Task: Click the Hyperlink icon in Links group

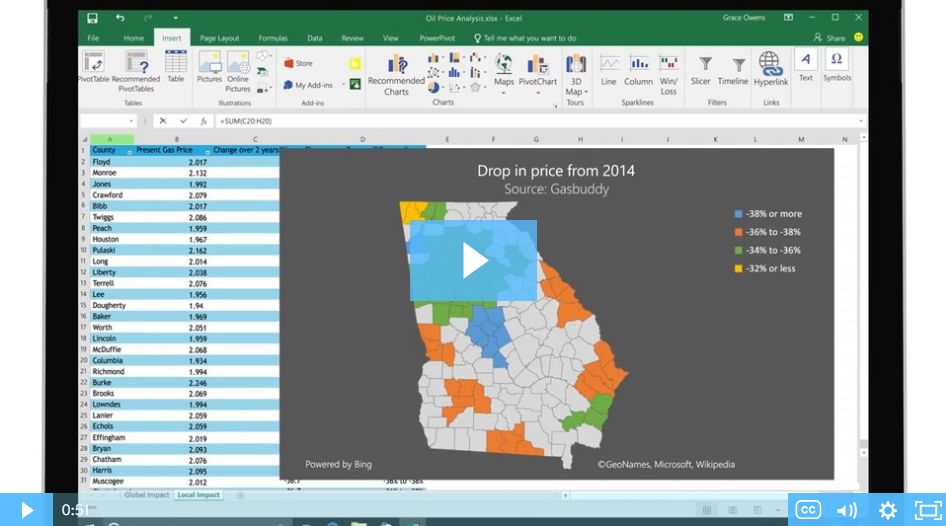Action: [770, 68]
